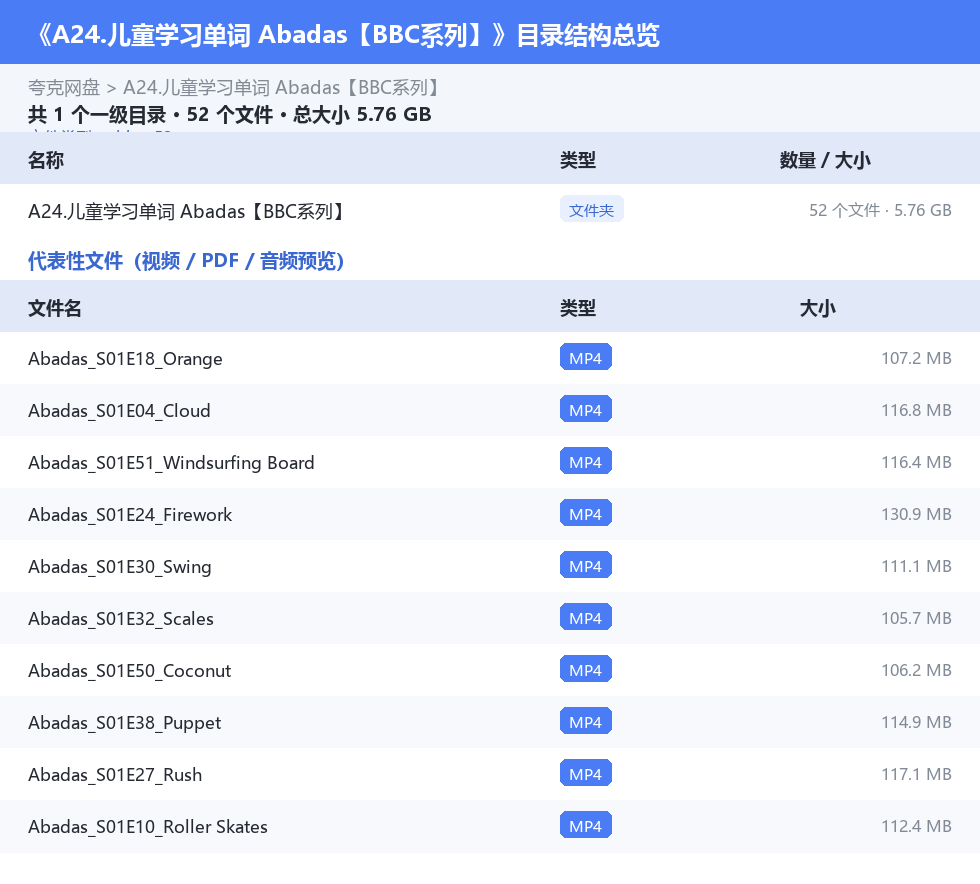The image size is (980, 884).
Task: Open the A24 folder breadcrumb entry
Action: [282, 88]
